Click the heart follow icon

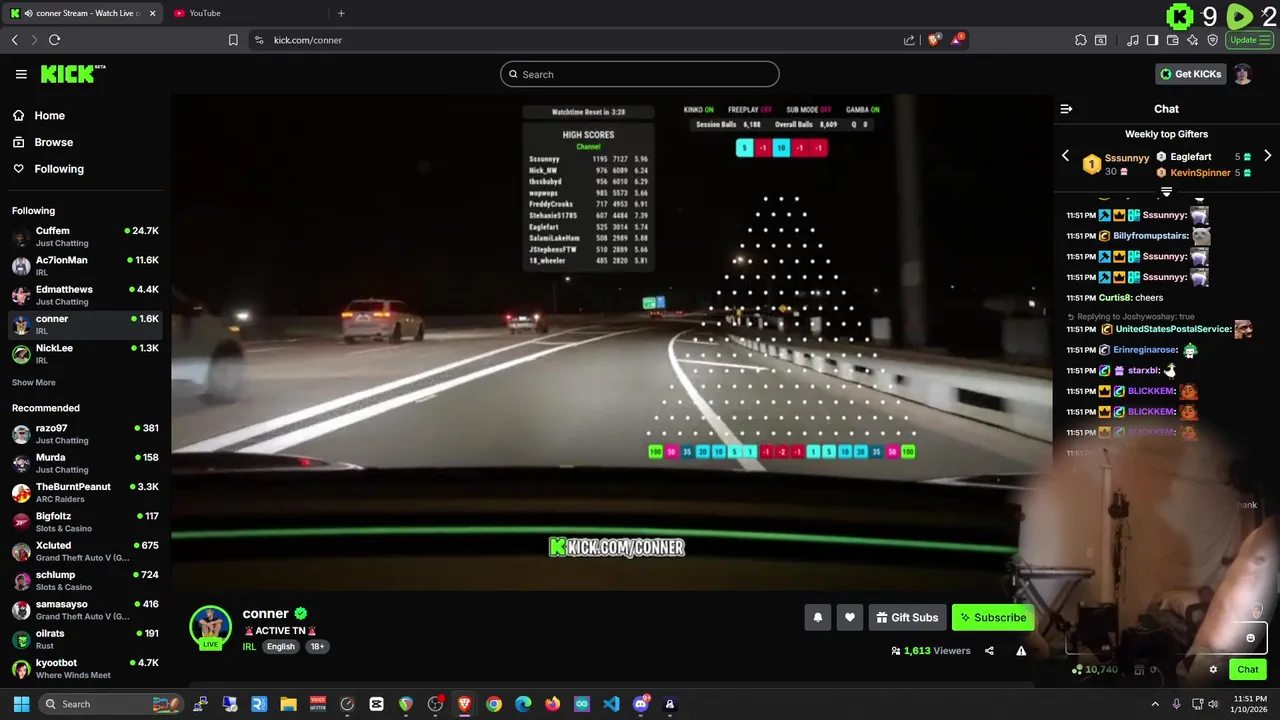[x=850, y=618]
